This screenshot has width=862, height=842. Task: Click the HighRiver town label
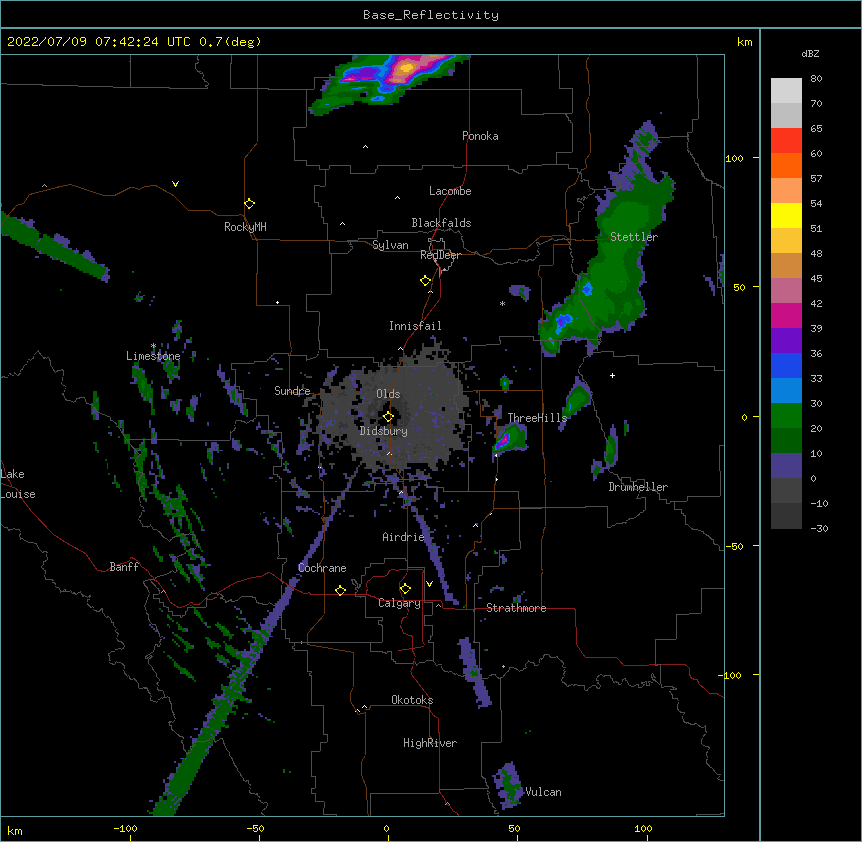tap(430, 743)
